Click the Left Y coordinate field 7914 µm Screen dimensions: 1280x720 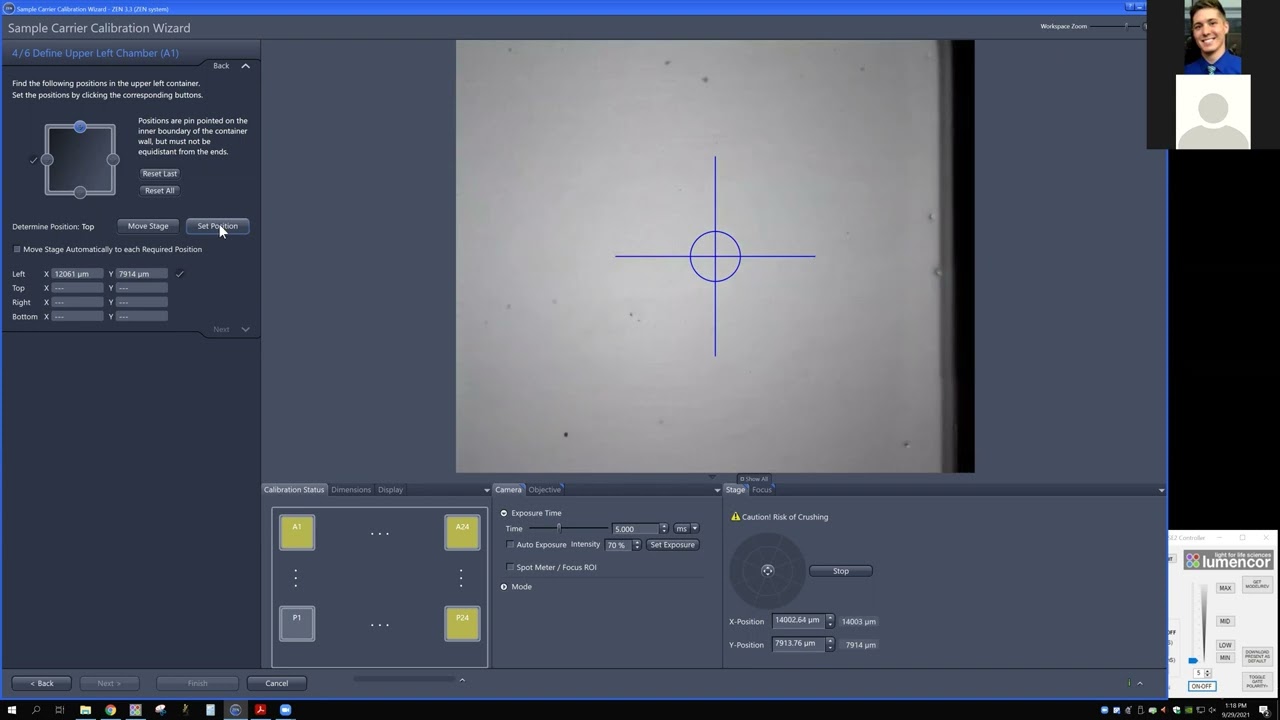pos(141,274)
